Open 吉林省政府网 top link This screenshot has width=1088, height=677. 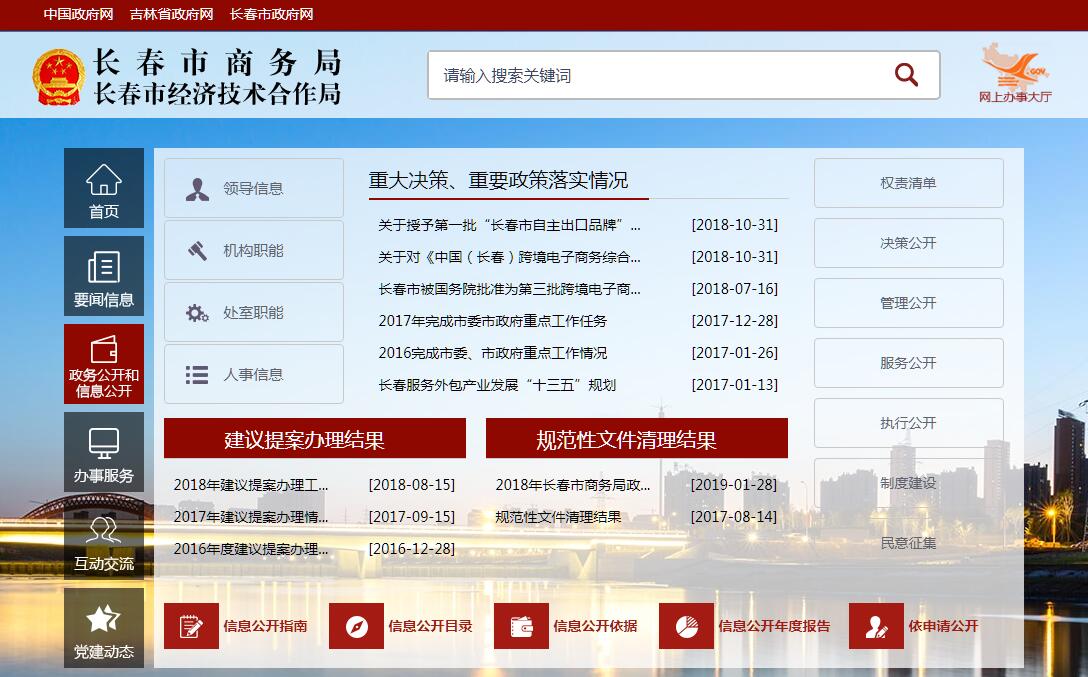pyautogui.click(x=171, y=15)
